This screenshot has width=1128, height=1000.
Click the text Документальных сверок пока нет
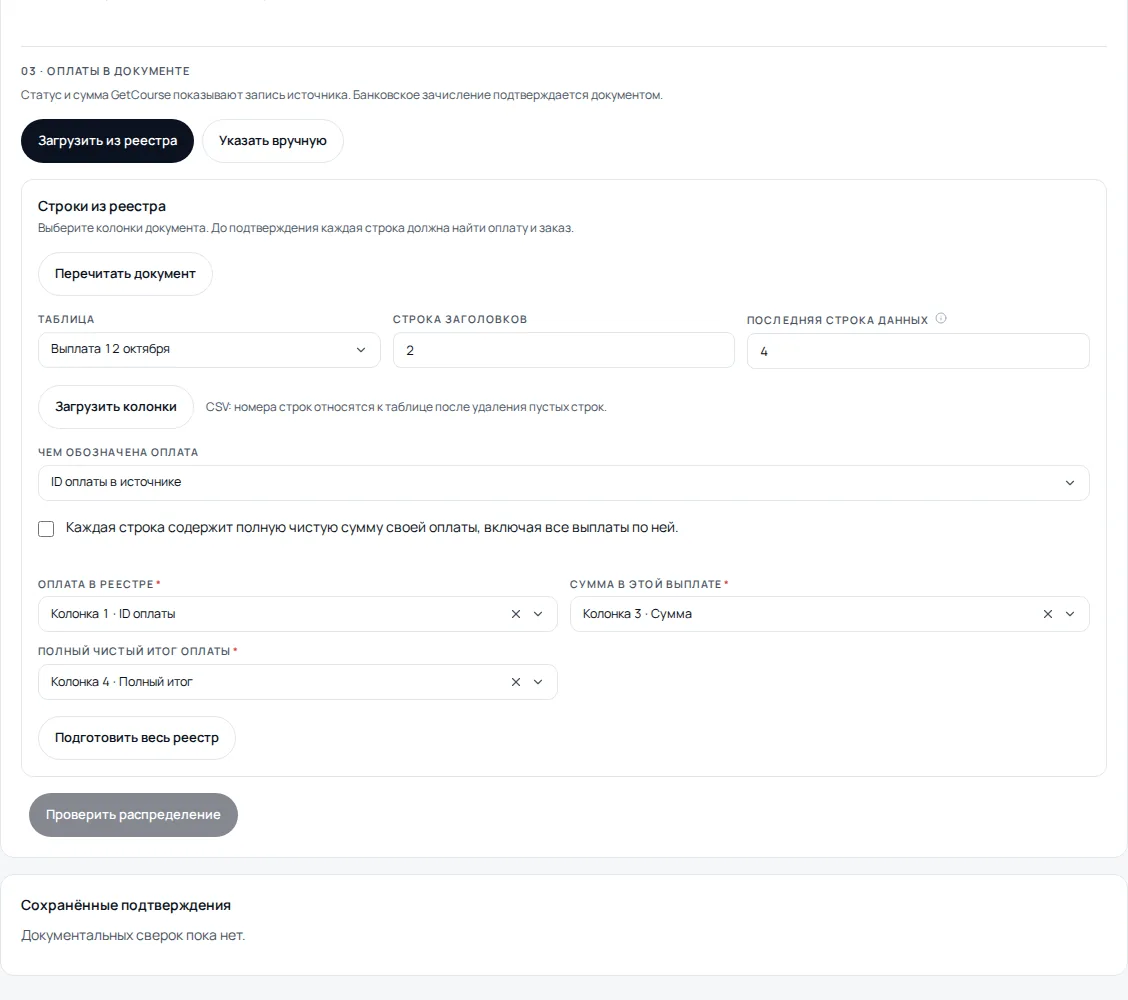click(133, 935)
